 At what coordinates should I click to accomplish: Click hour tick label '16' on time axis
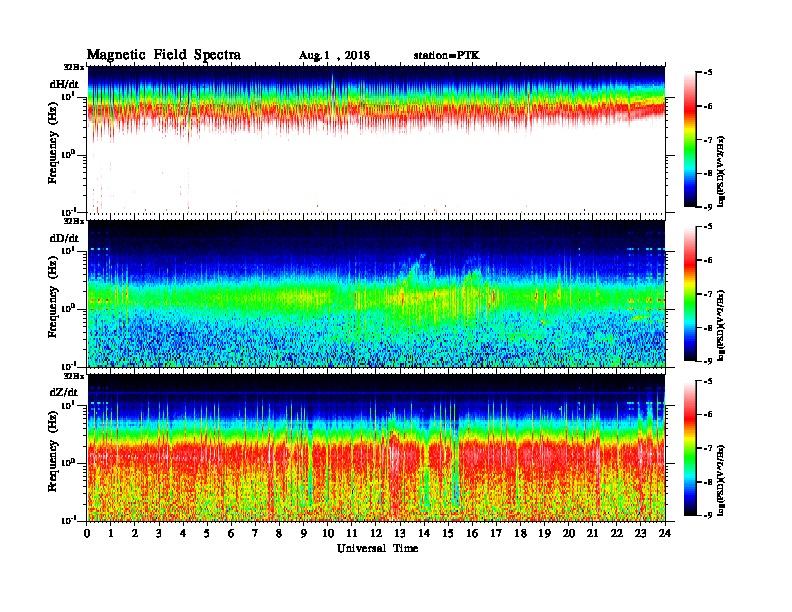[472, 533]
